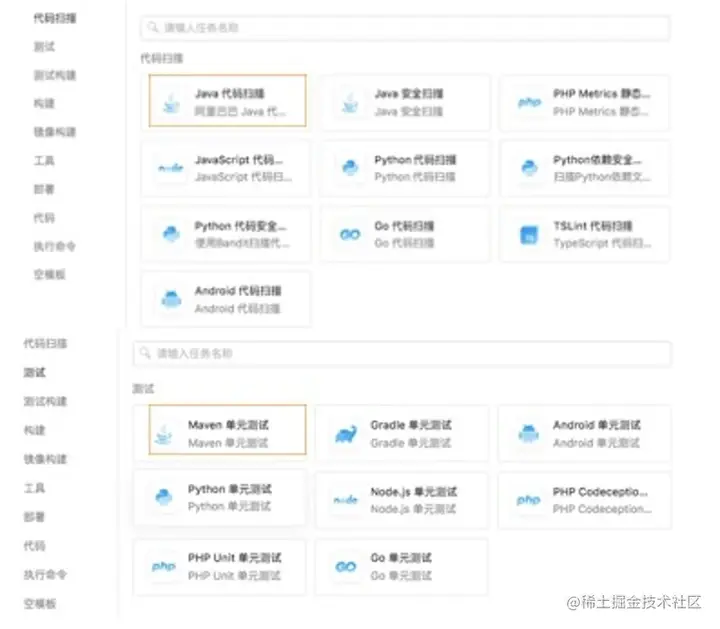Click the Android 单元测试 card's Android icon

pos(529,433)
